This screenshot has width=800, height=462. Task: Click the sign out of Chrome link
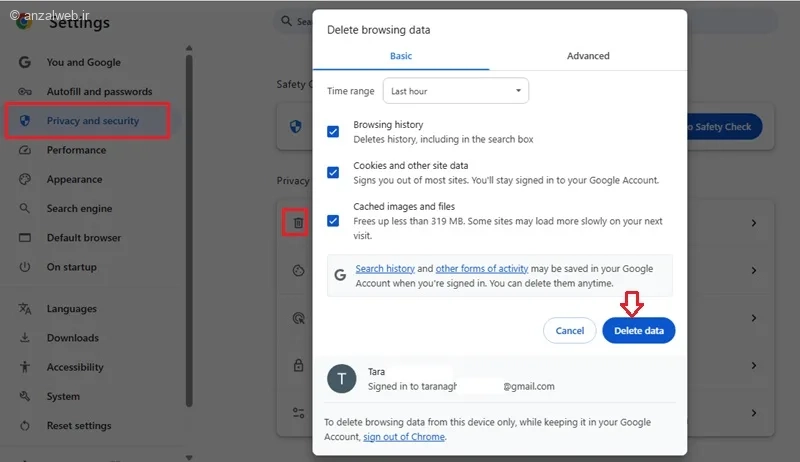404,437
